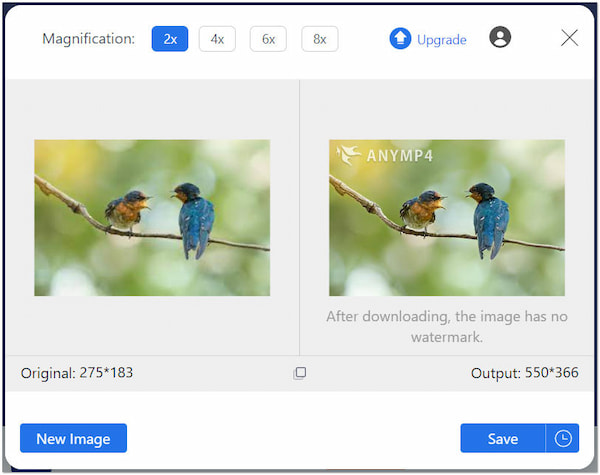Viewport: 600px width, 475px height.
Task: Open the user account profile icon
Action: (500, 38)
